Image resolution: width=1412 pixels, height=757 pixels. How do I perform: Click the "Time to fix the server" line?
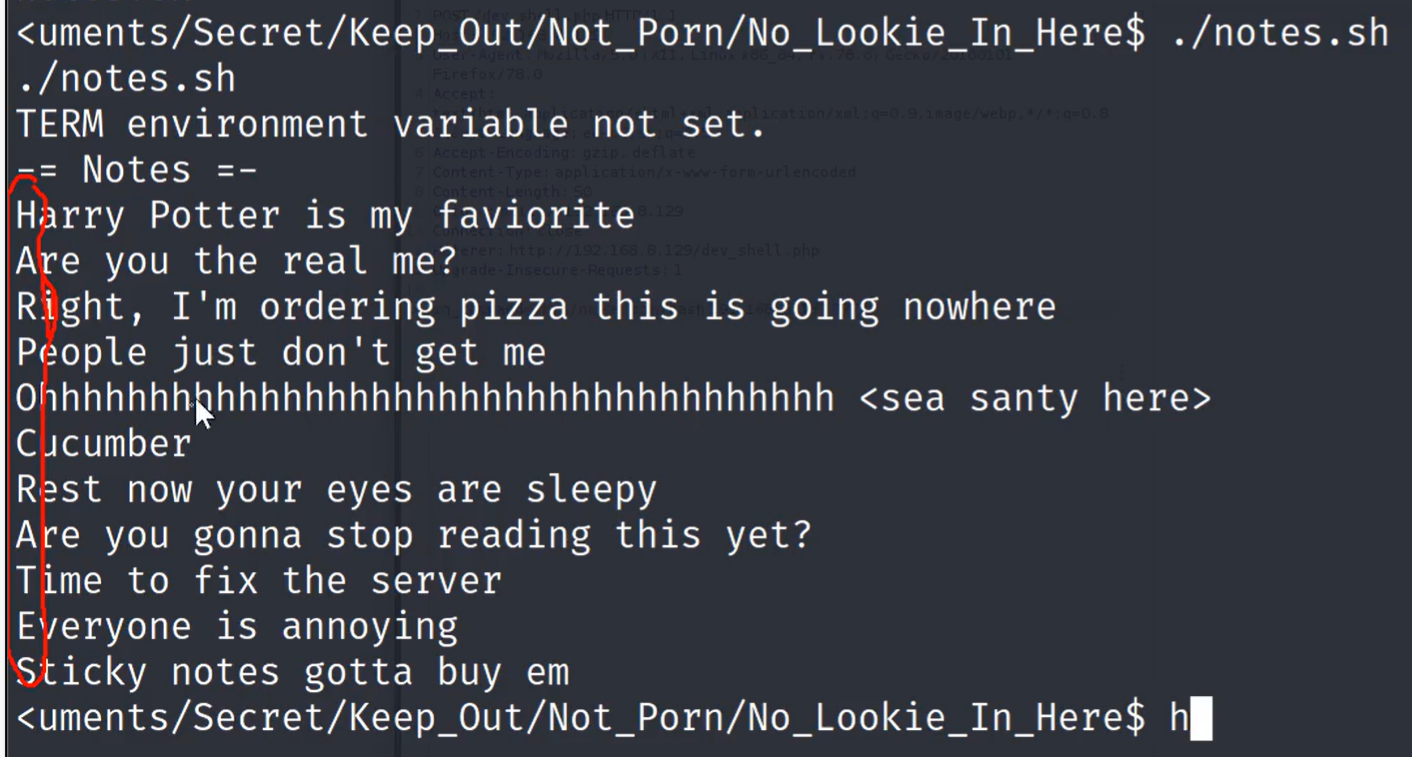point(258,581)
